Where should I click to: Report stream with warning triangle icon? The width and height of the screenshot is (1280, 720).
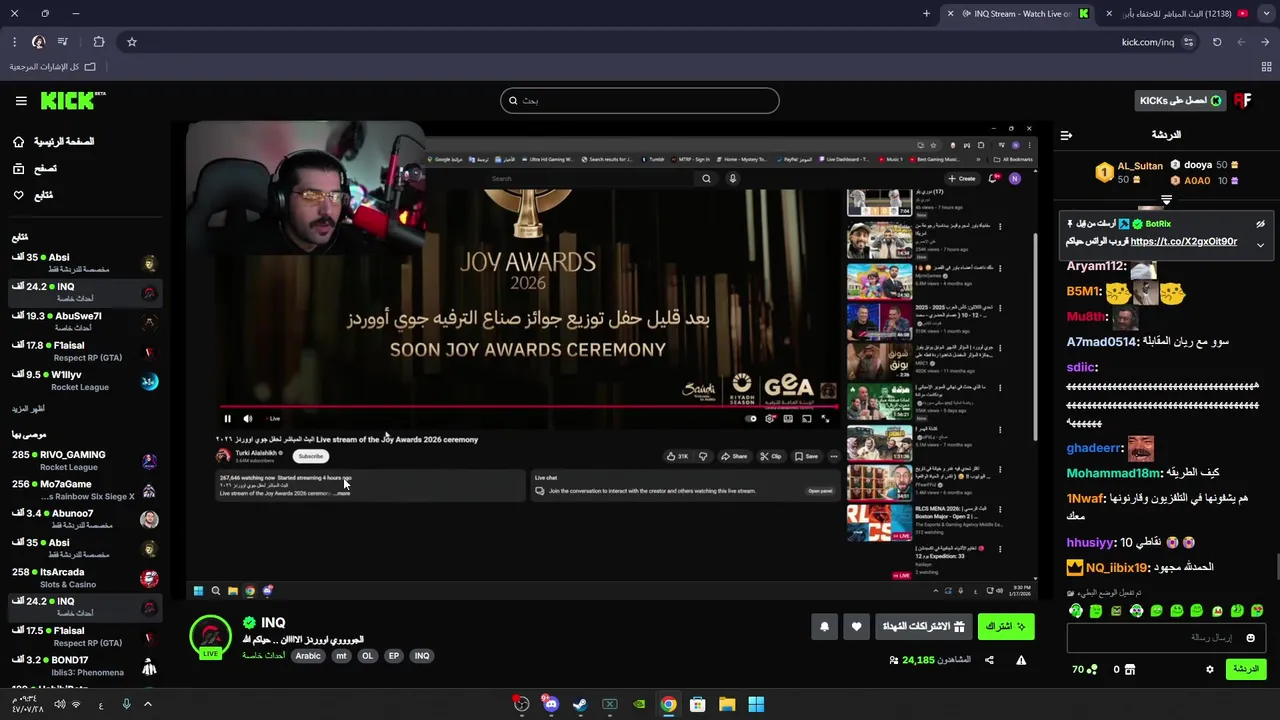click(1021, 660)
